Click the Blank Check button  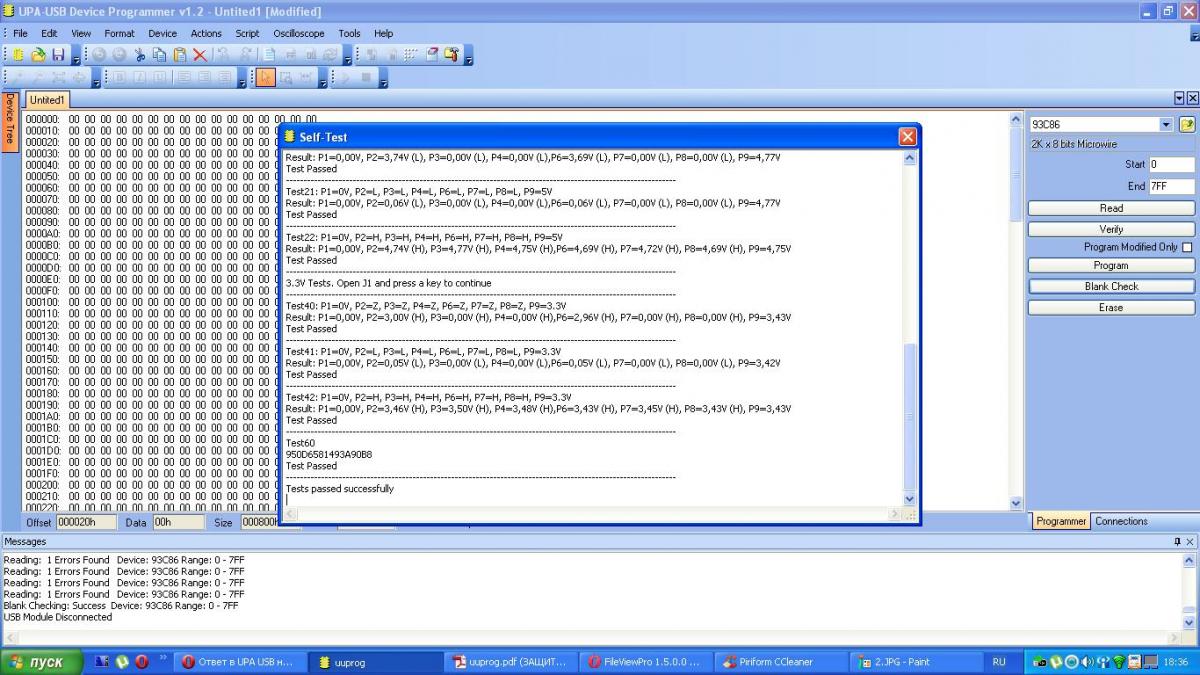point(1111,286)
